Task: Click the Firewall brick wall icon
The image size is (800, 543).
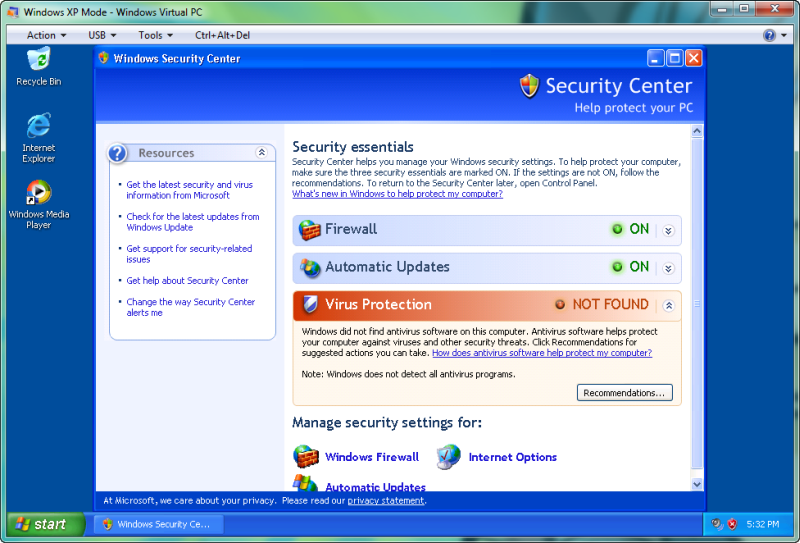Action: [x=309, y=230]
